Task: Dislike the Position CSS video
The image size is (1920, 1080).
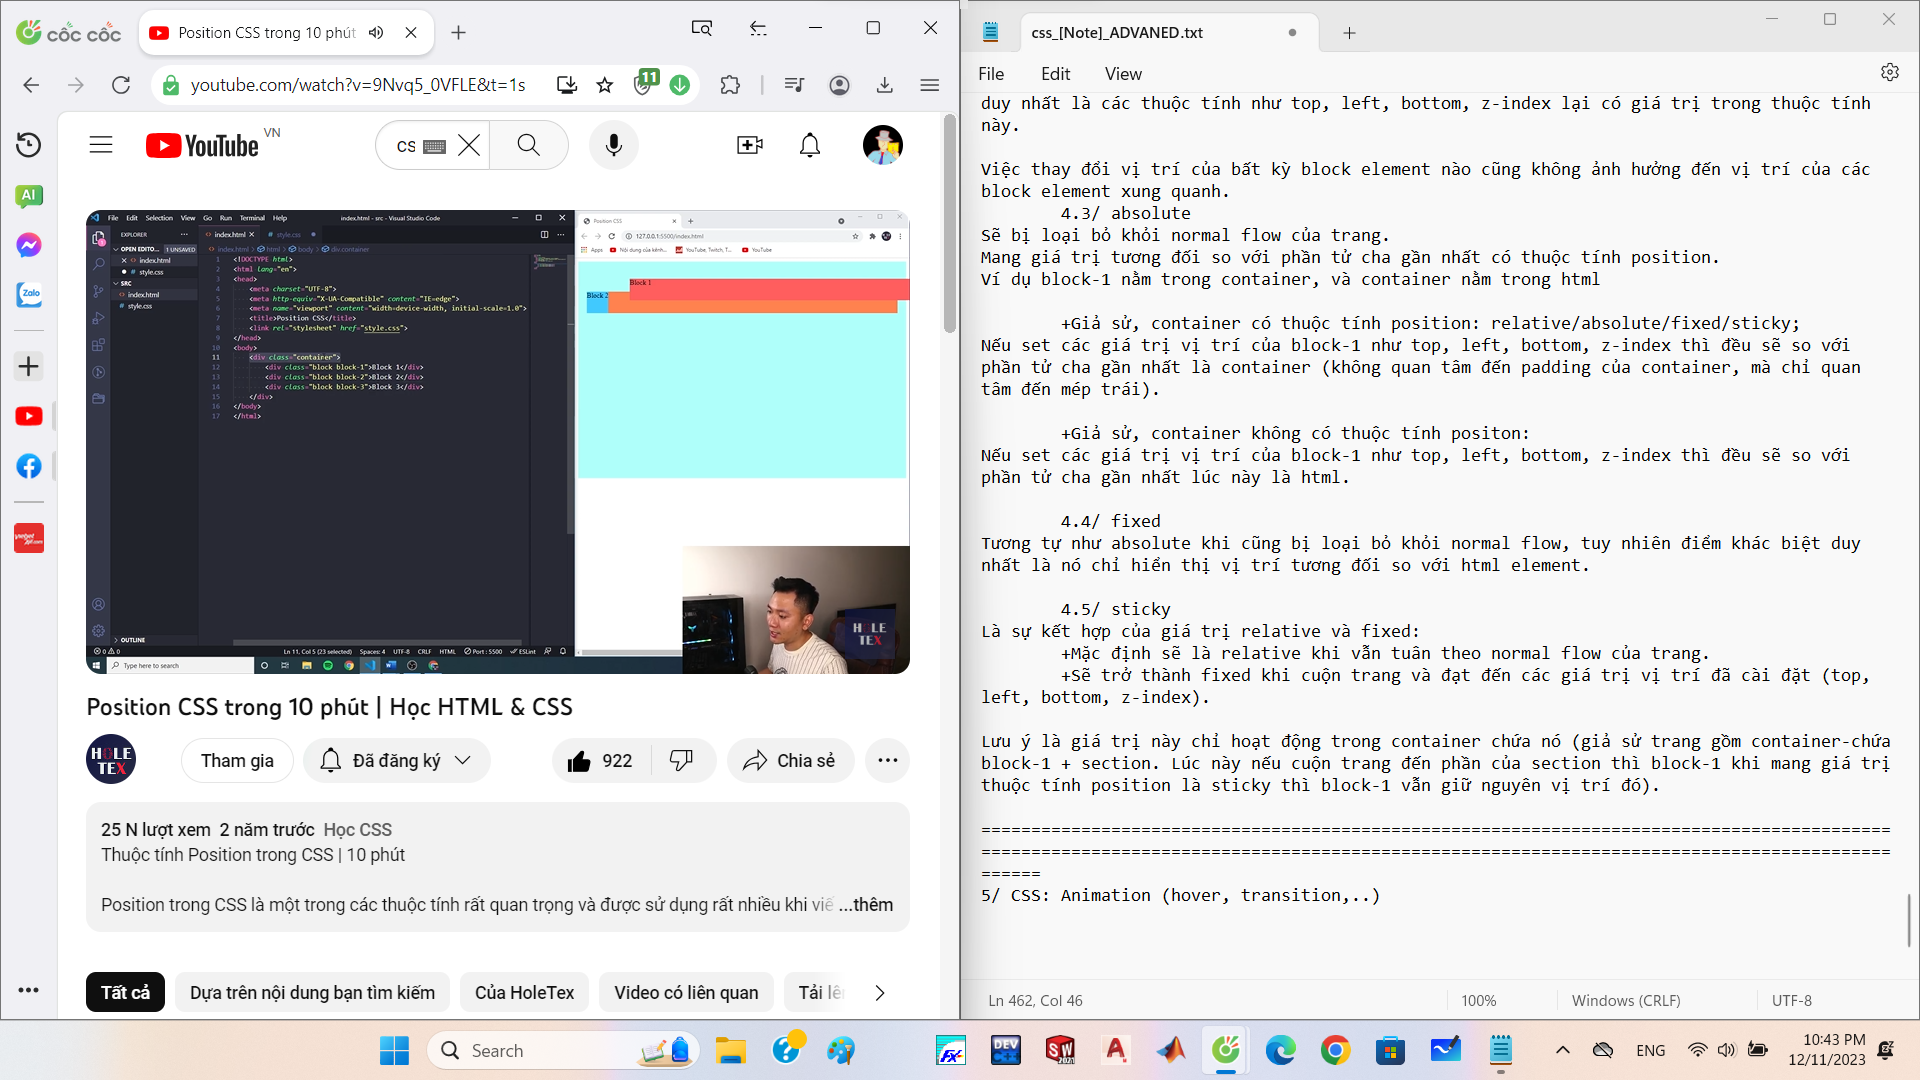Action: [x=682, y=761]
